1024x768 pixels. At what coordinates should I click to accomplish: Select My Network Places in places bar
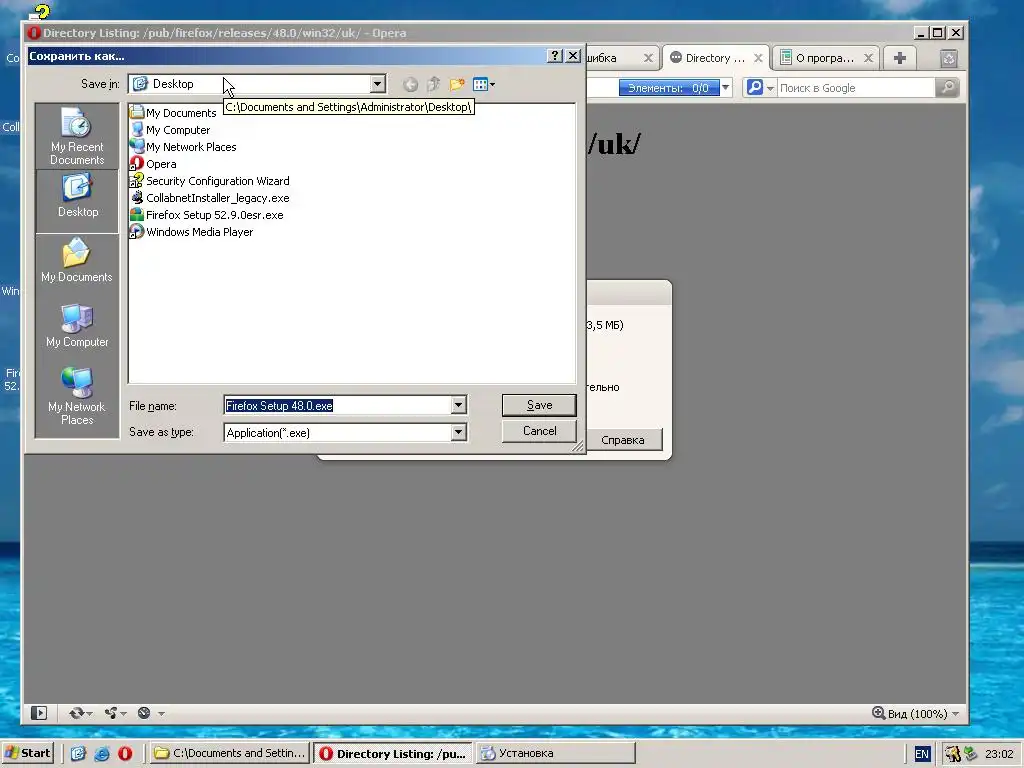[77, 395]
